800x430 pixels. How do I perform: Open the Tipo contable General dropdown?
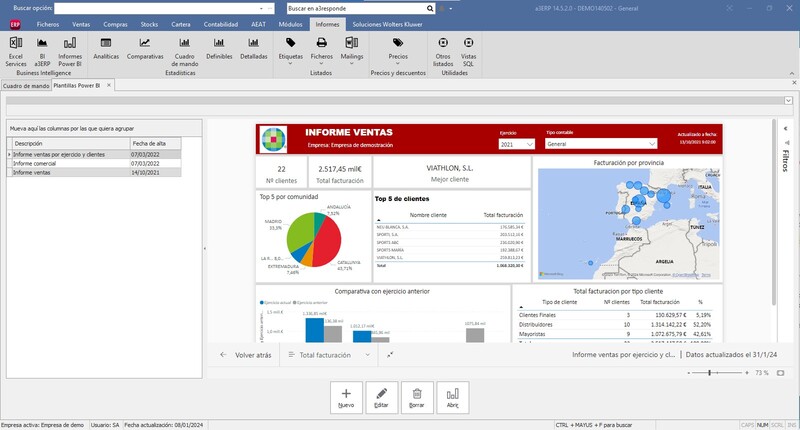click(x=600, y=144)
